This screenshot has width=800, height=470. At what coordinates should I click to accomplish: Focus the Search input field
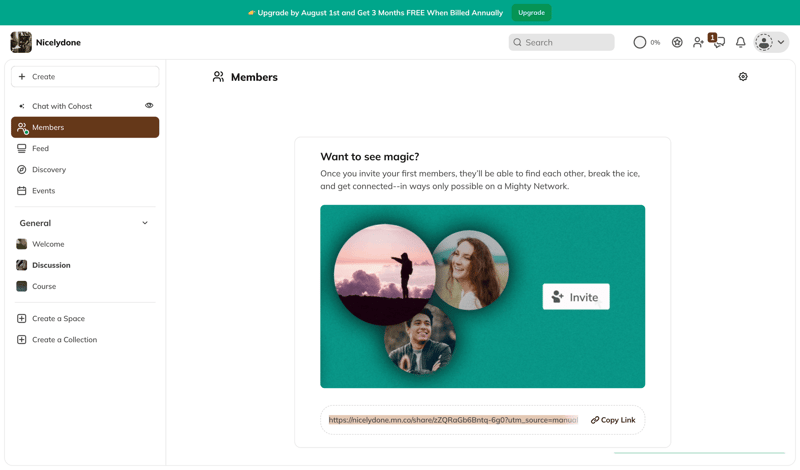click(561, 42)
